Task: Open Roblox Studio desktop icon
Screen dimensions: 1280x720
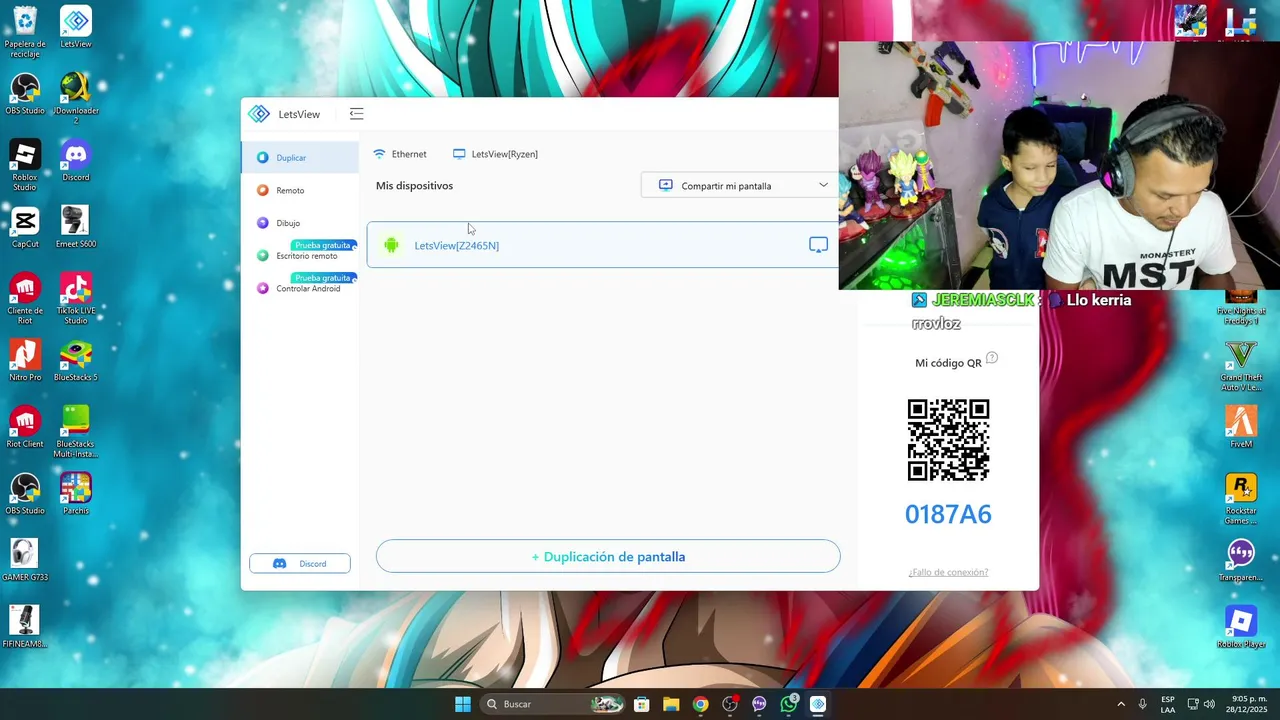Action: point(24,165)
